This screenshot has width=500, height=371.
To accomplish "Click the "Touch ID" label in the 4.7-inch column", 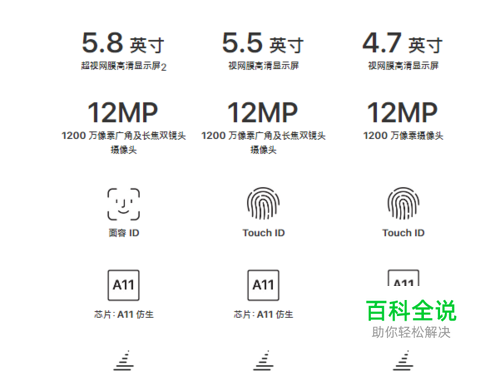I will point(403,233).
